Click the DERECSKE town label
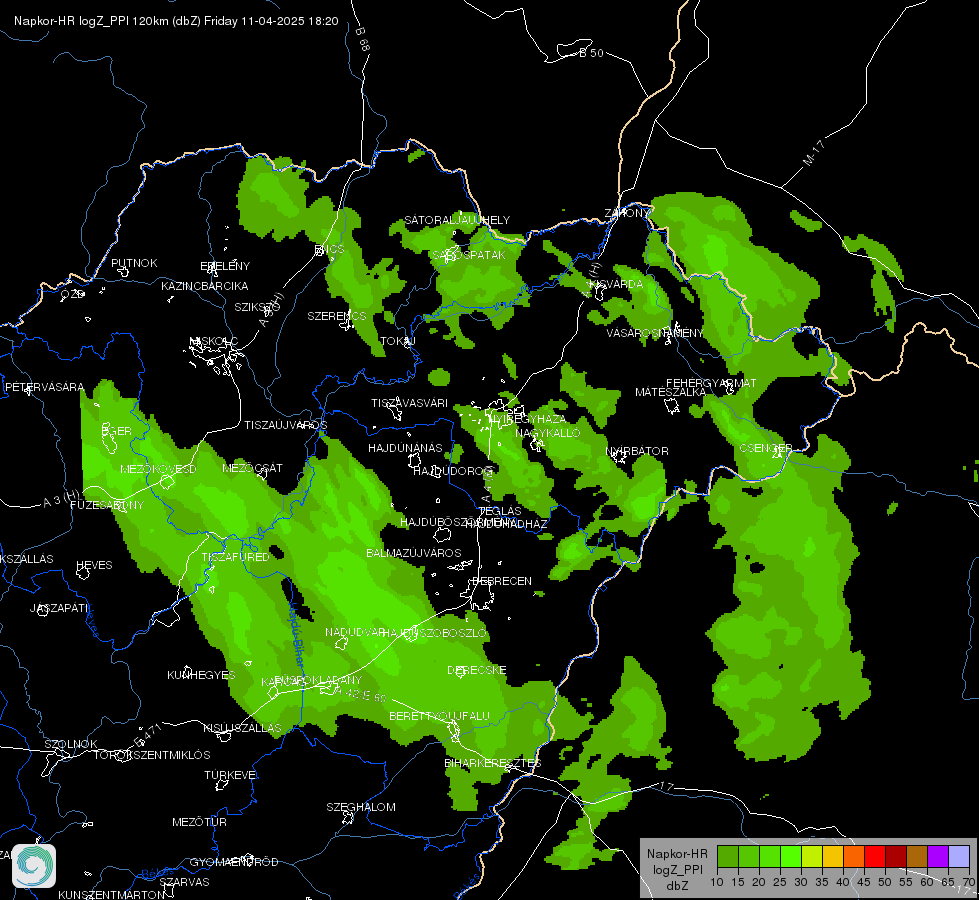This screenshot has height=900, width=979. coord(476,670)
